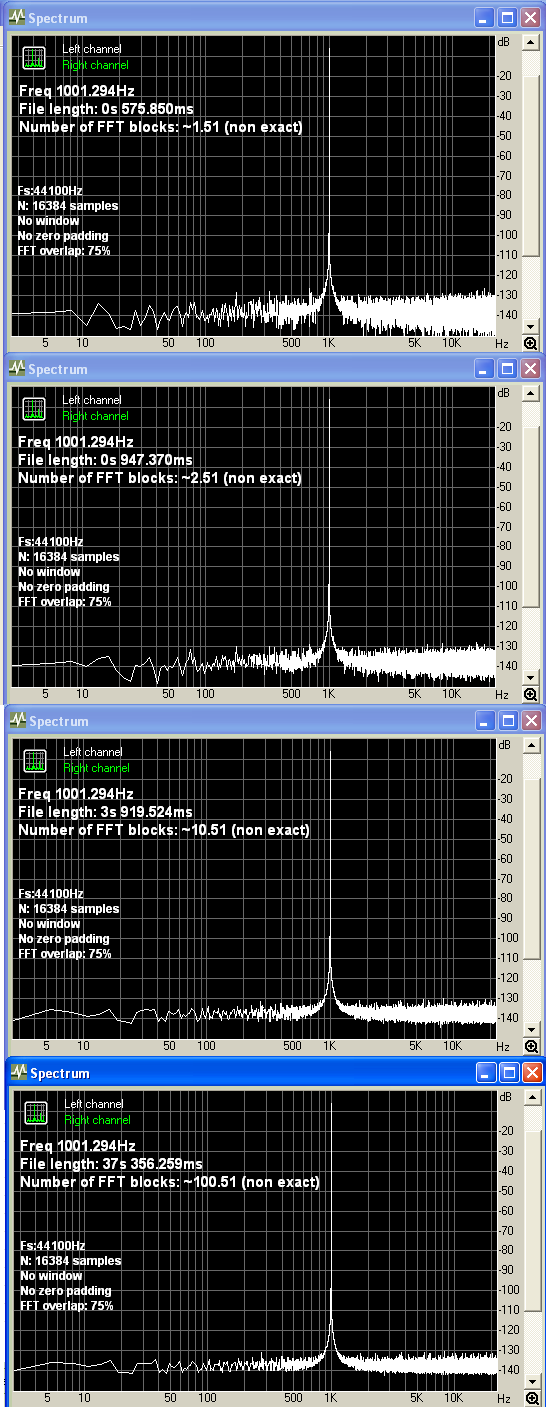Maximize the Spectrum window with ~10.51 FFT blocks
Screen dimensions: 546x1408
click(x=507, y=721)
